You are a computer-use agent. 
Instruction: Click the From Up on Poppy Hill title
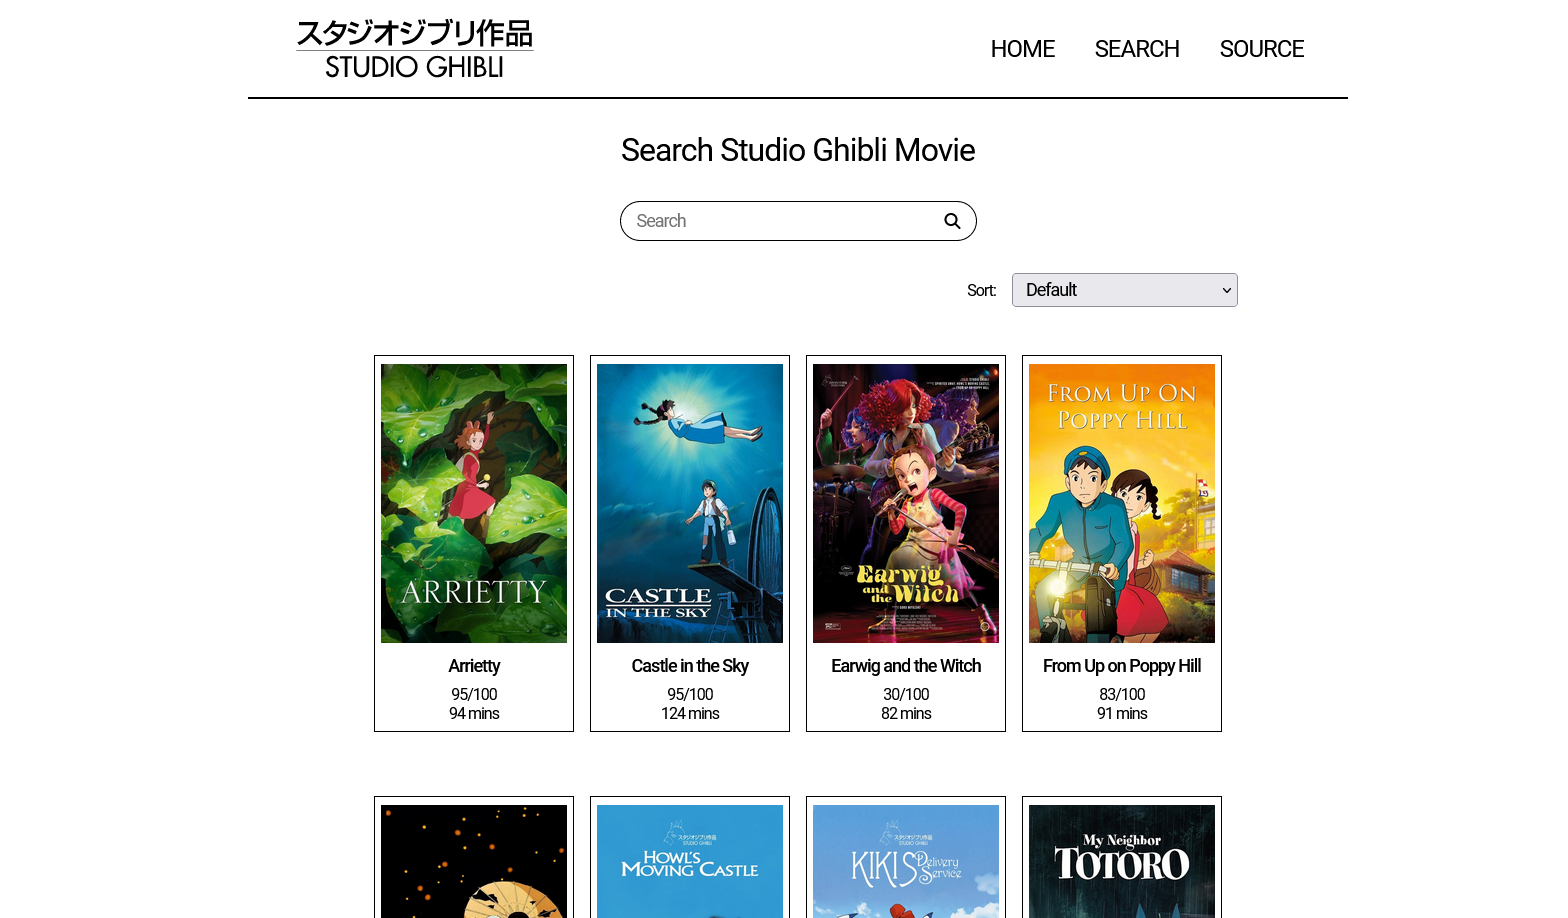coord(1122,666)
